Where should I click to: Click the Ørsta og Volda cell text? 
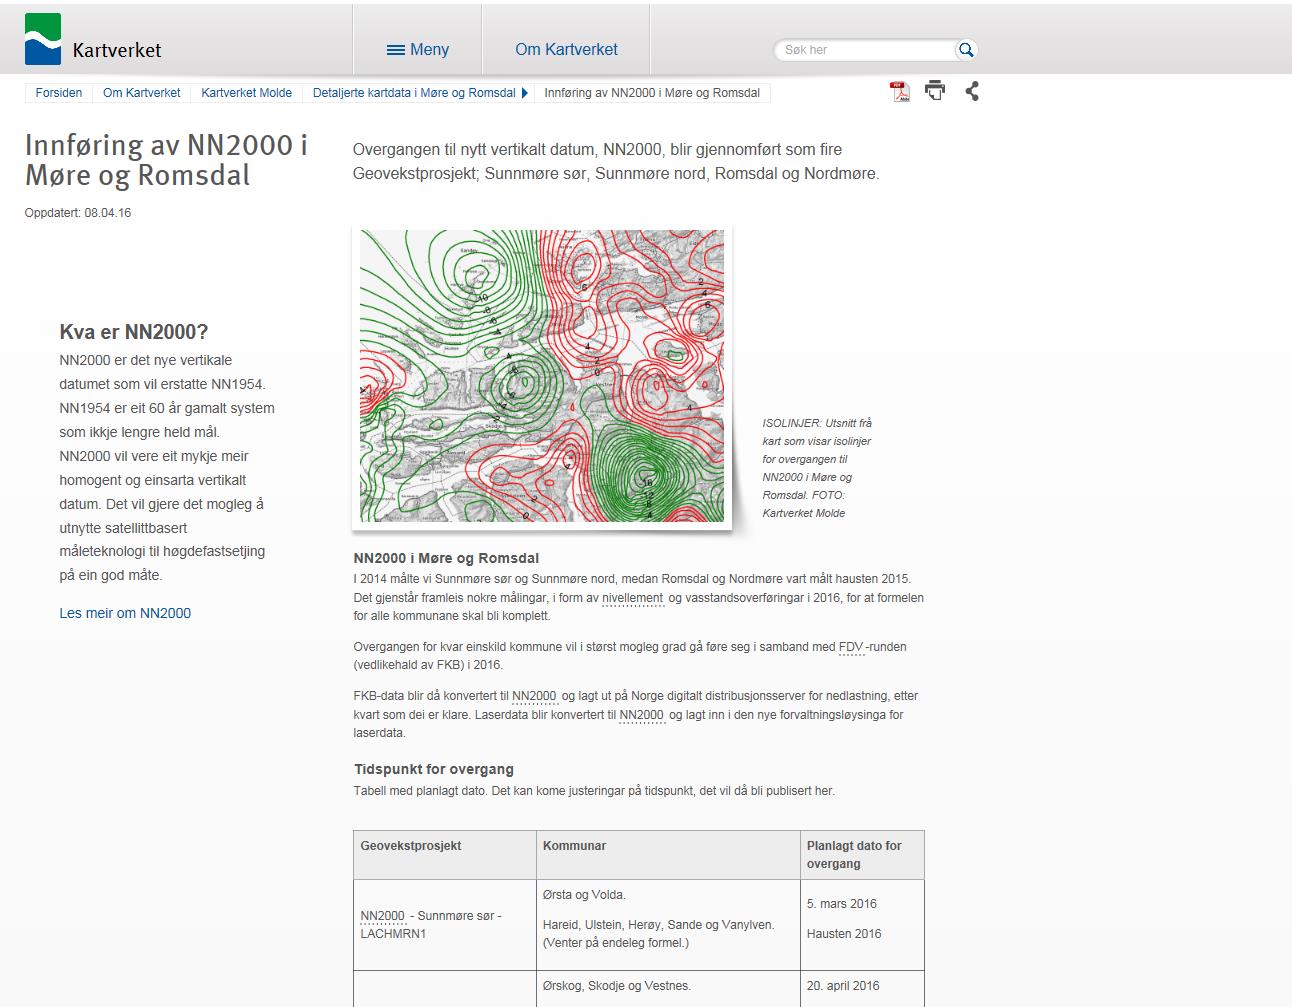pos(584,895)
